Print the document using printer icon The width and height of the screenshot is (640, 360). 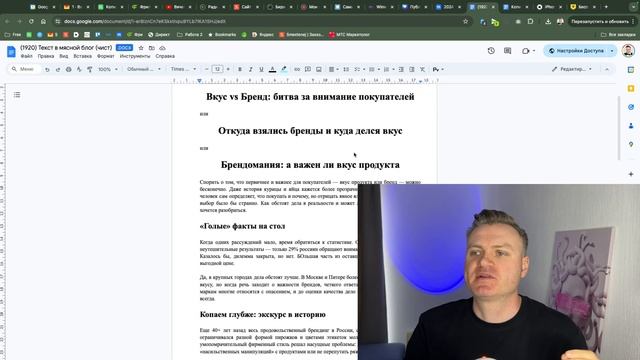pyautogui.click(x=69, y=69)
